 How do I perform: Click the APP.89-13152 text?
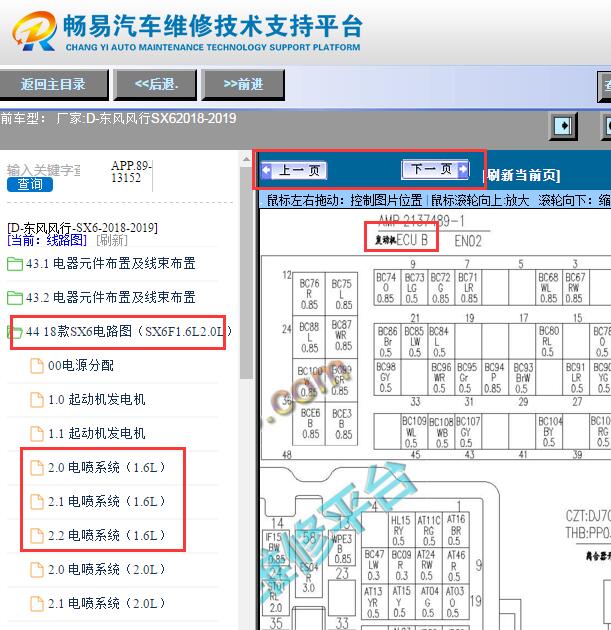(131, 172)
